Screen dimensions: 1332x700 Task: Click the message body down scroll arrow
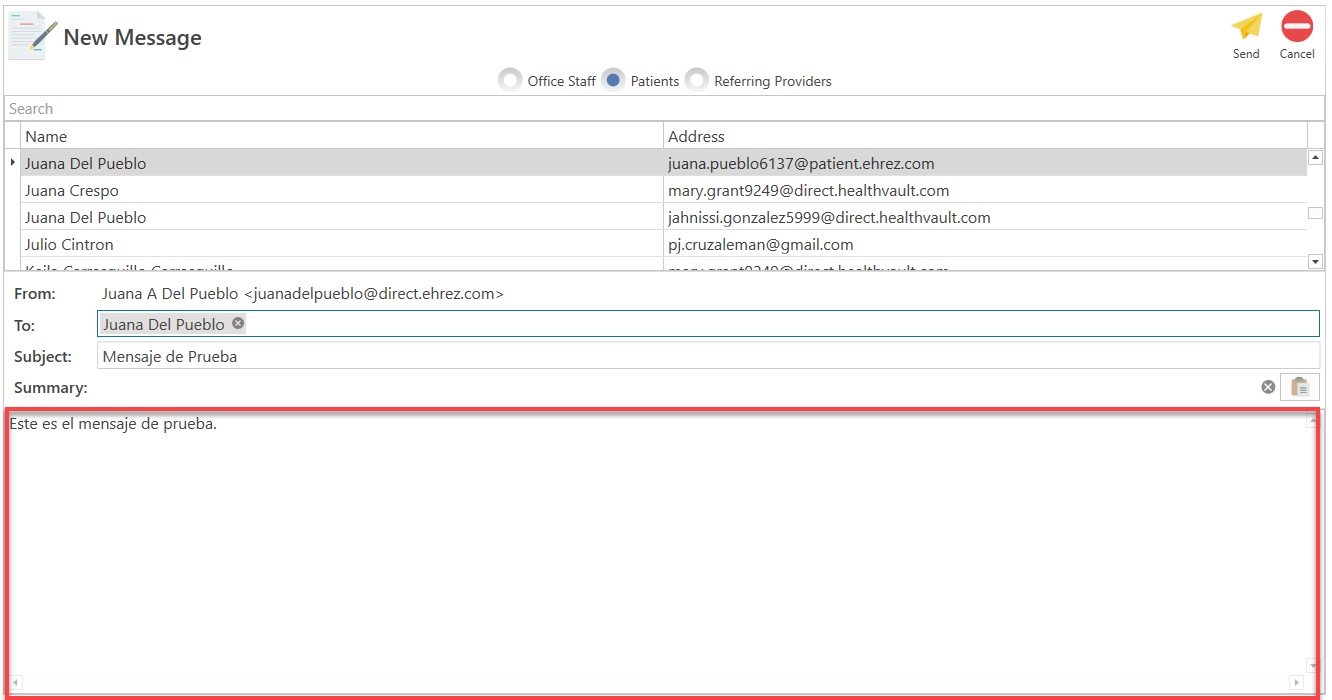[1311, 666]
